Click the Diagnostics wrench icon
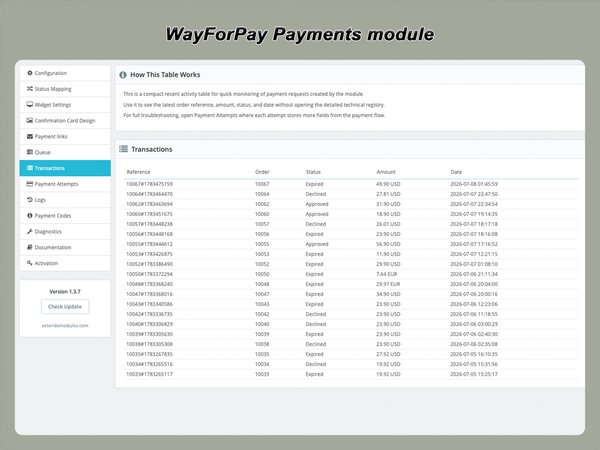Screen dimensions: 600x450 coord(29,231)
